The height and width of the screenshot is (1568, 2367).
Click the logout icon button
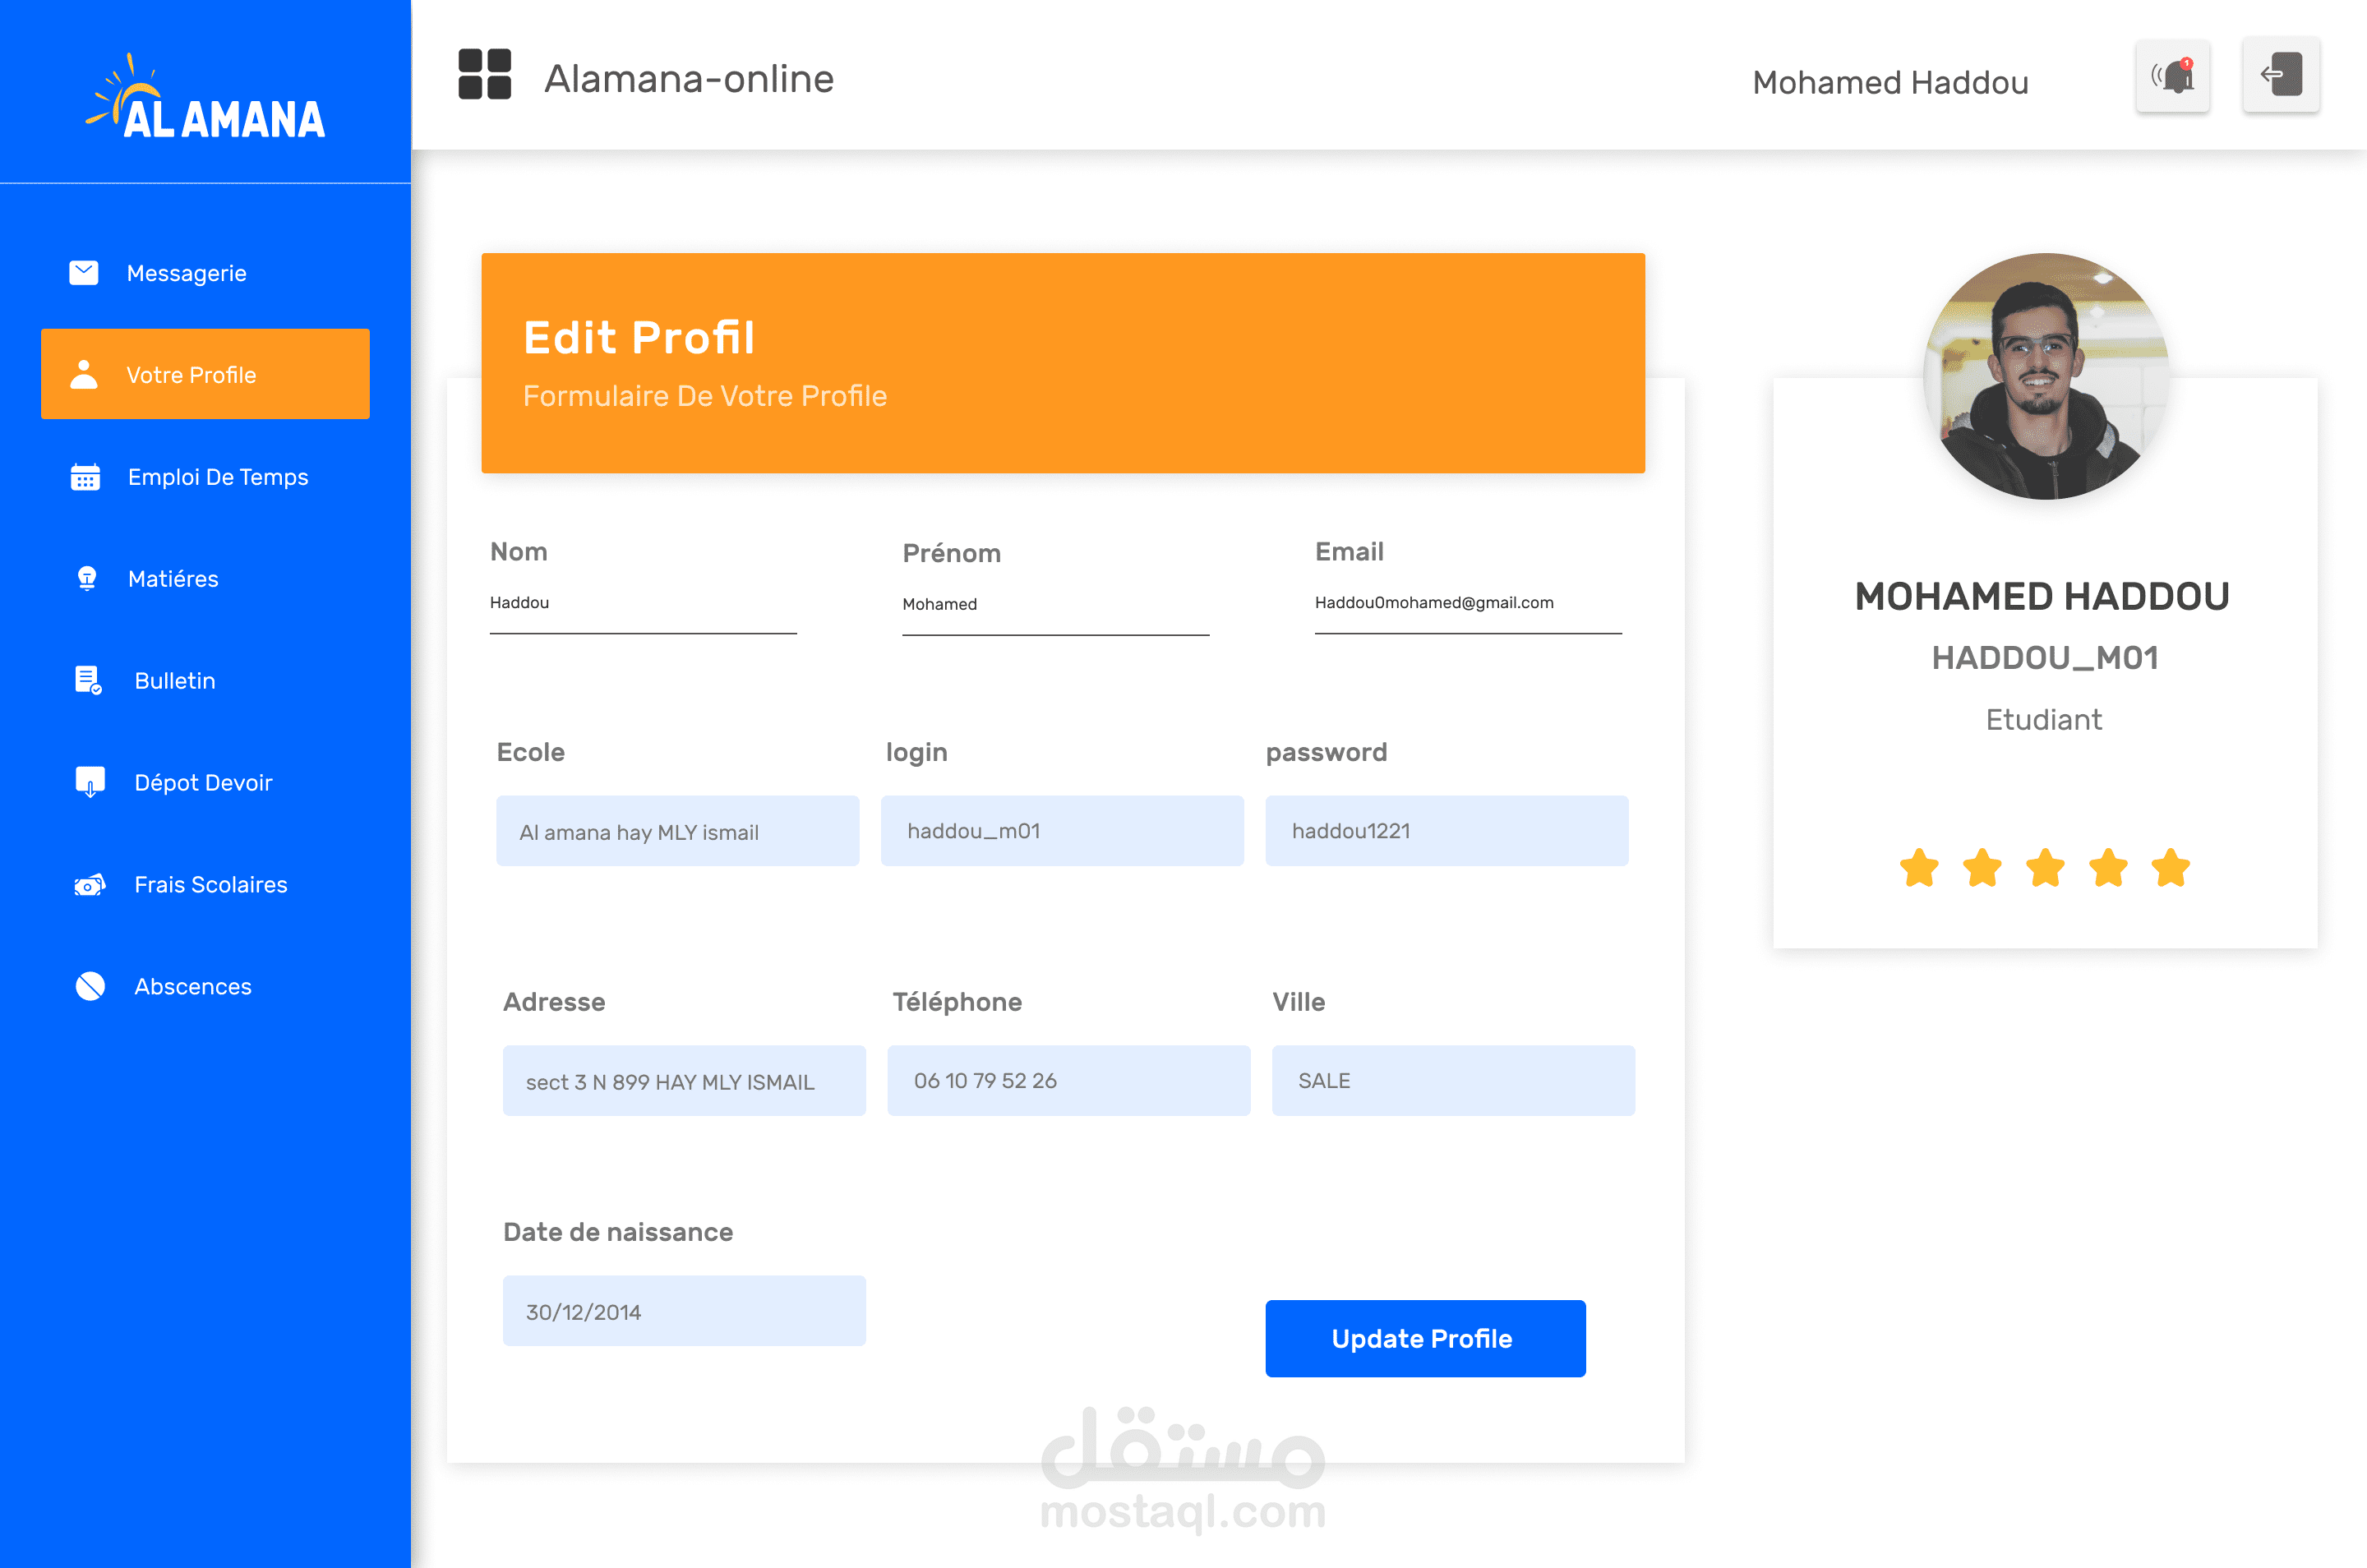[x=2280, y=75]
